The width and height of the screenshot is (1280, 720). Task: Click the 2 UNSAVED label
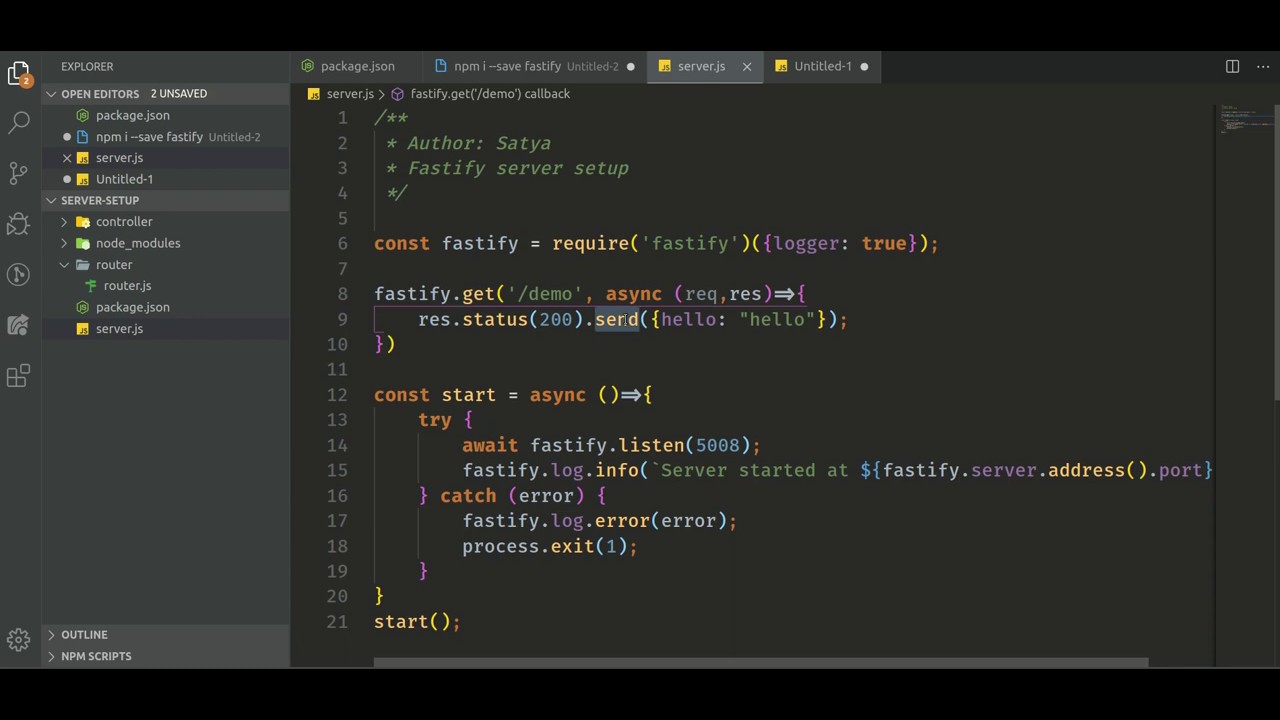(x=178, y=94)
